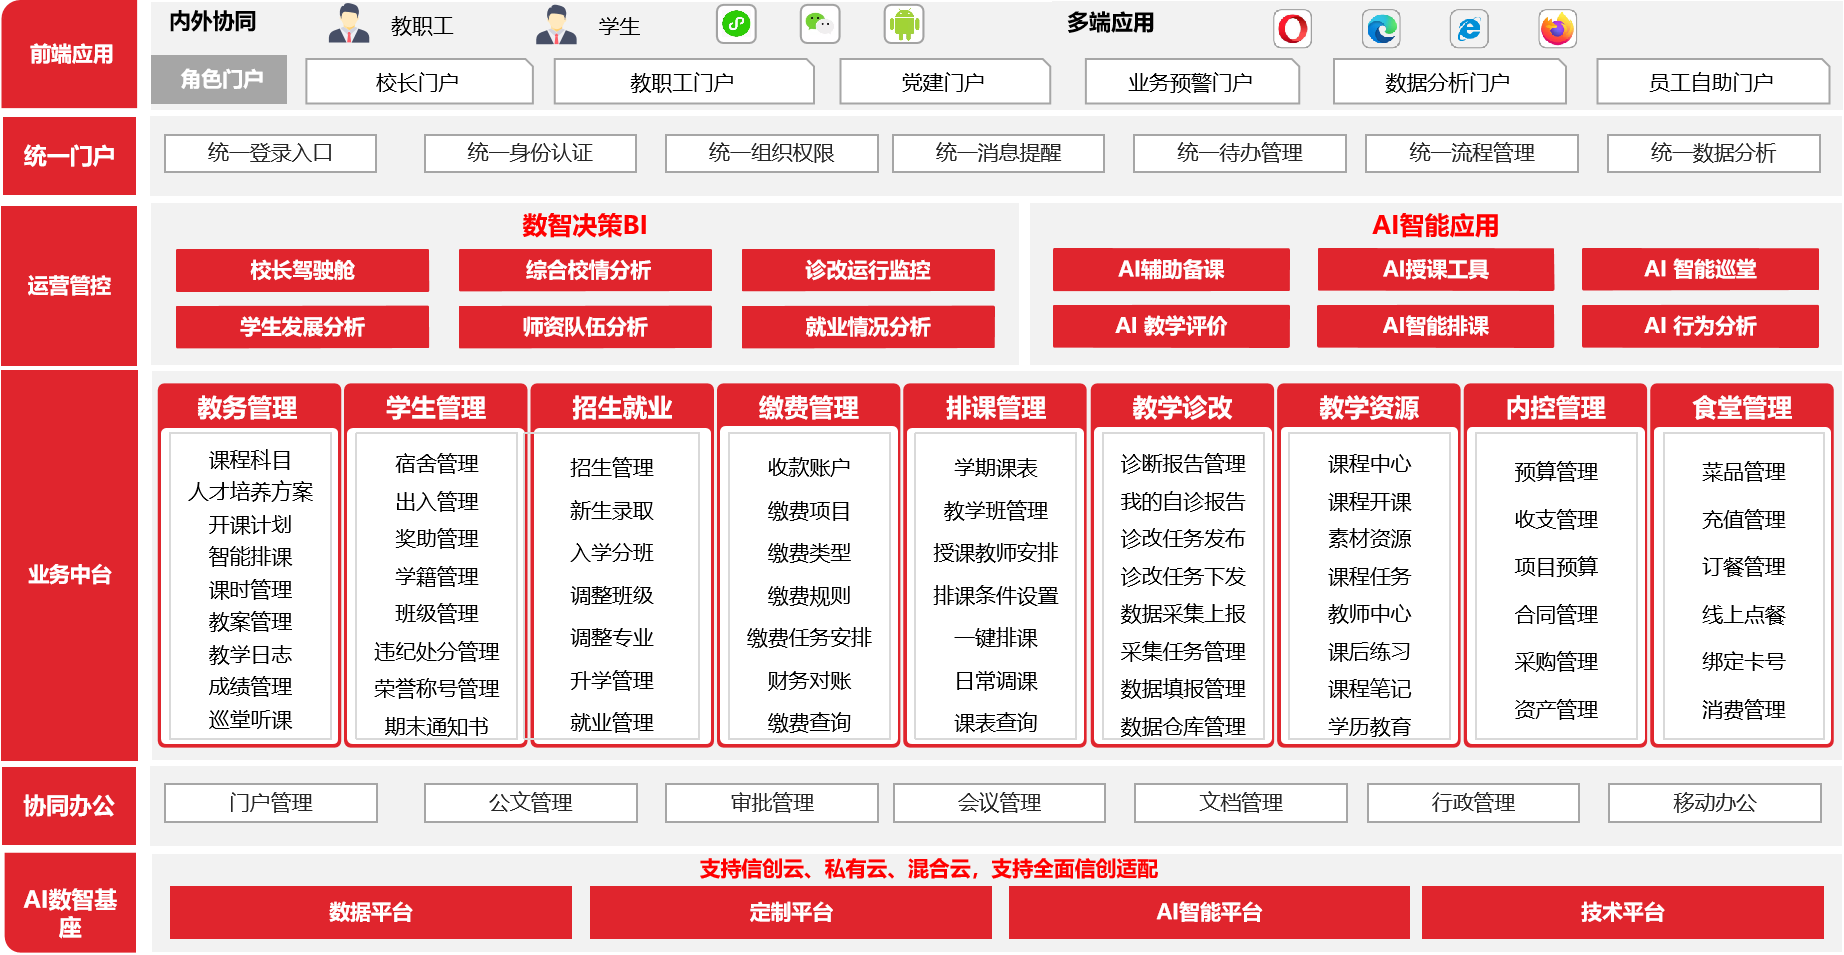Screen dimensions: 1844x955
Task: Open the 党建门户 portal
Action: click(945, 81)
